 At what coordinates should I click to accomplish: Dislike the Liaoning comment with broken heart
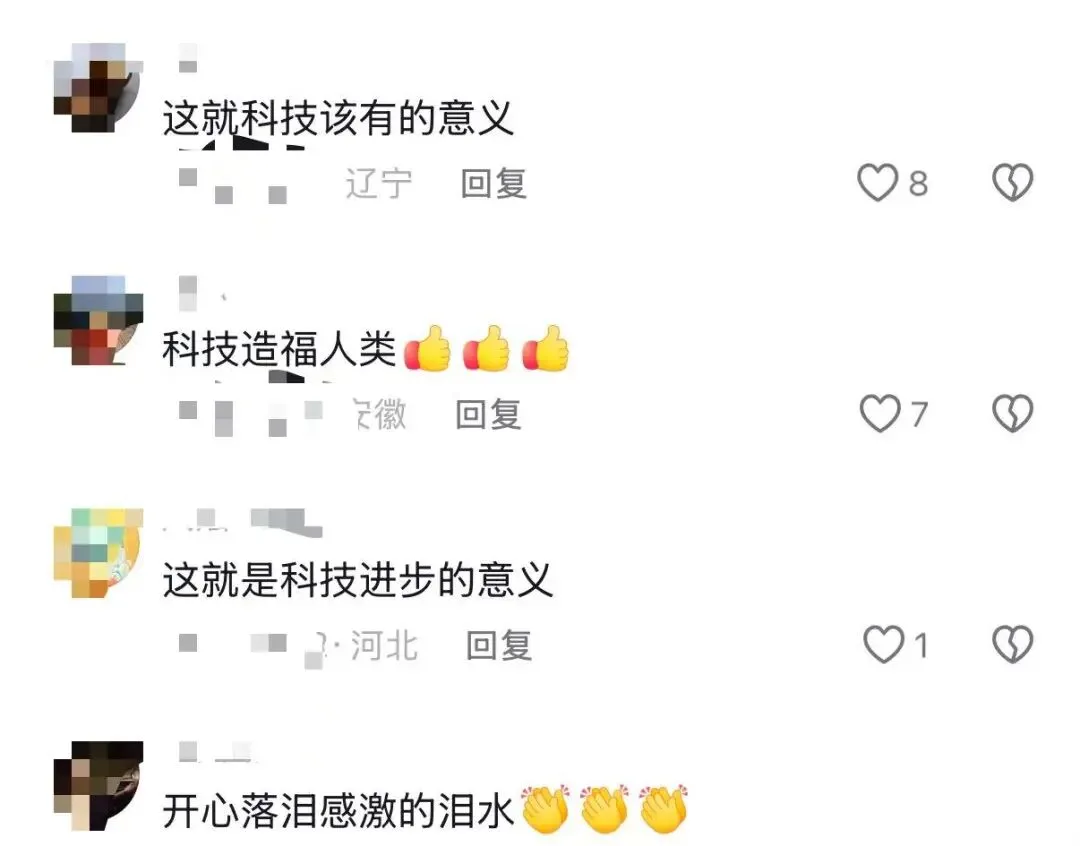point(1012,183)
